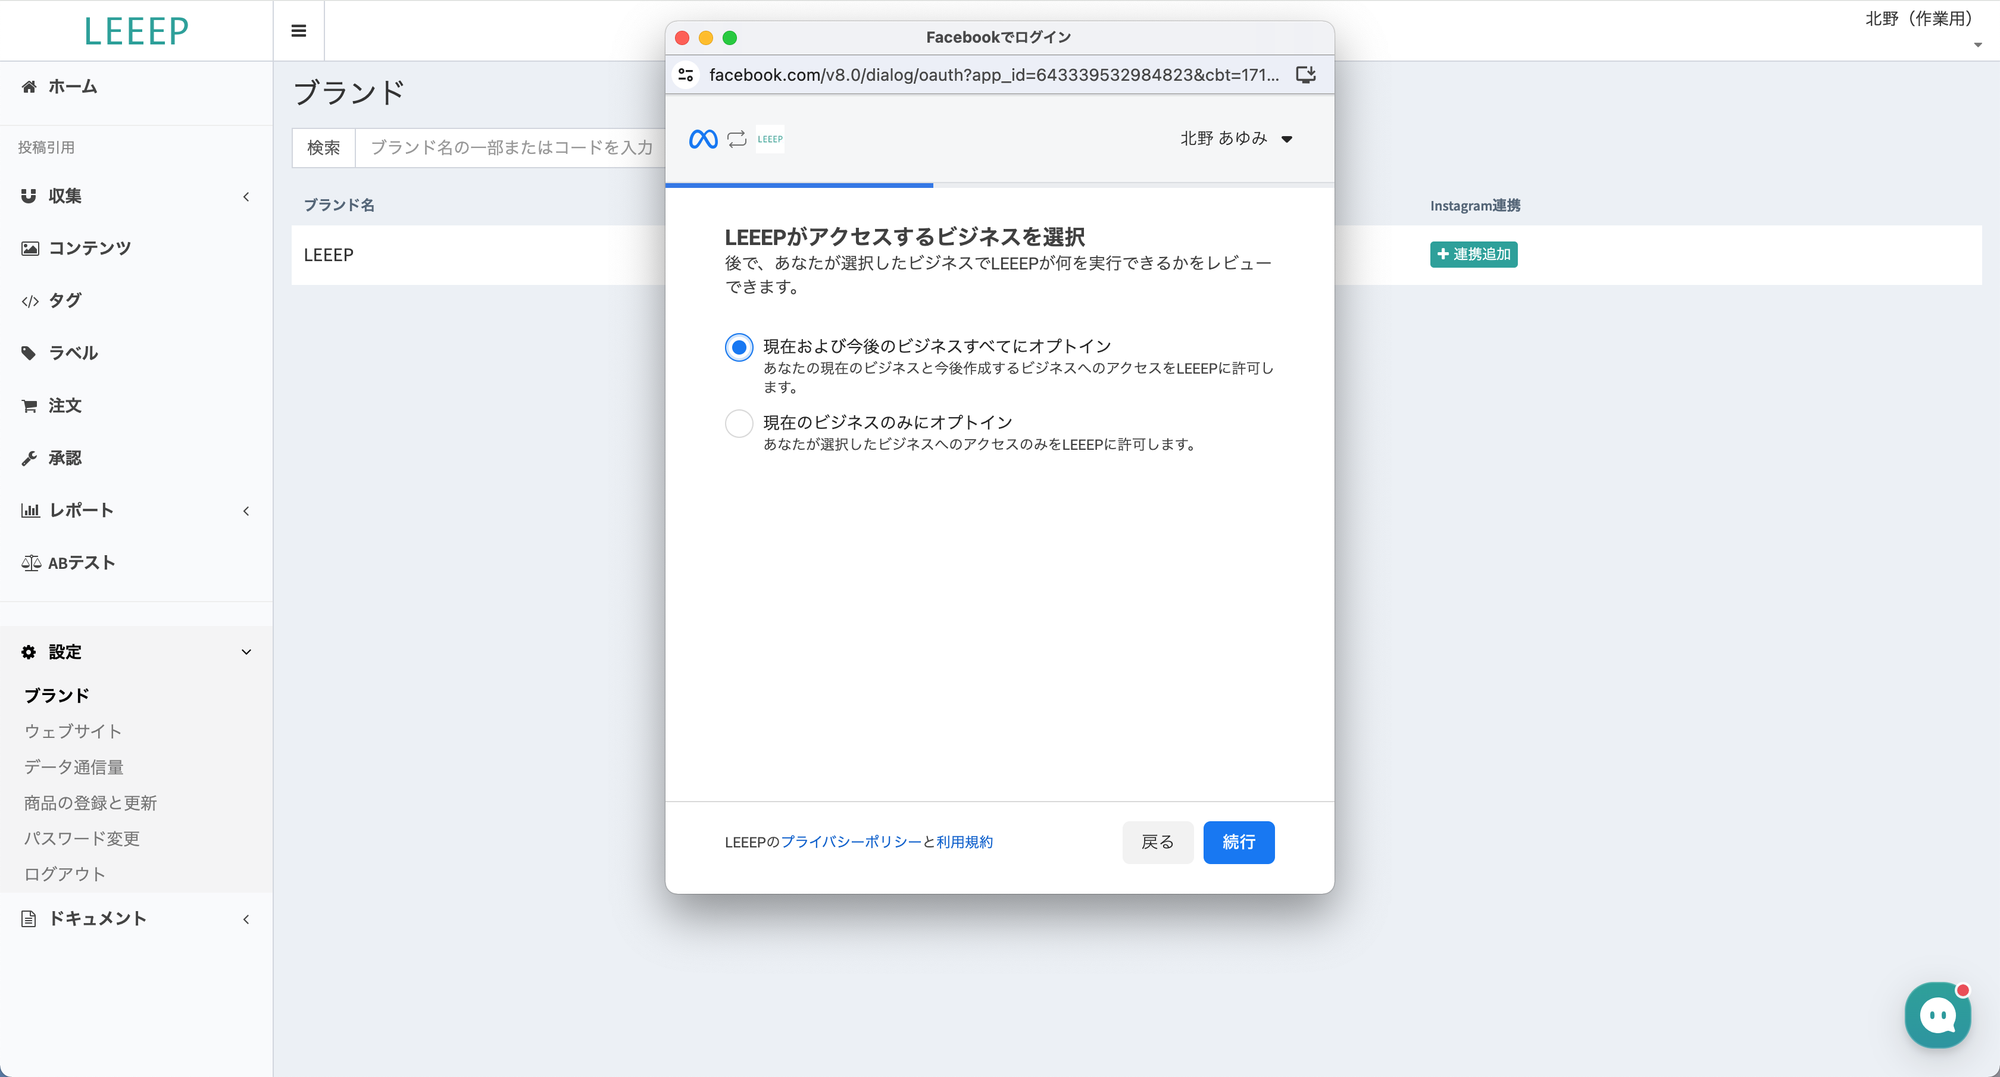Open the ABテスト menu item
This screenshot has height=1077, width=2000.
click(x=82, y=563)
